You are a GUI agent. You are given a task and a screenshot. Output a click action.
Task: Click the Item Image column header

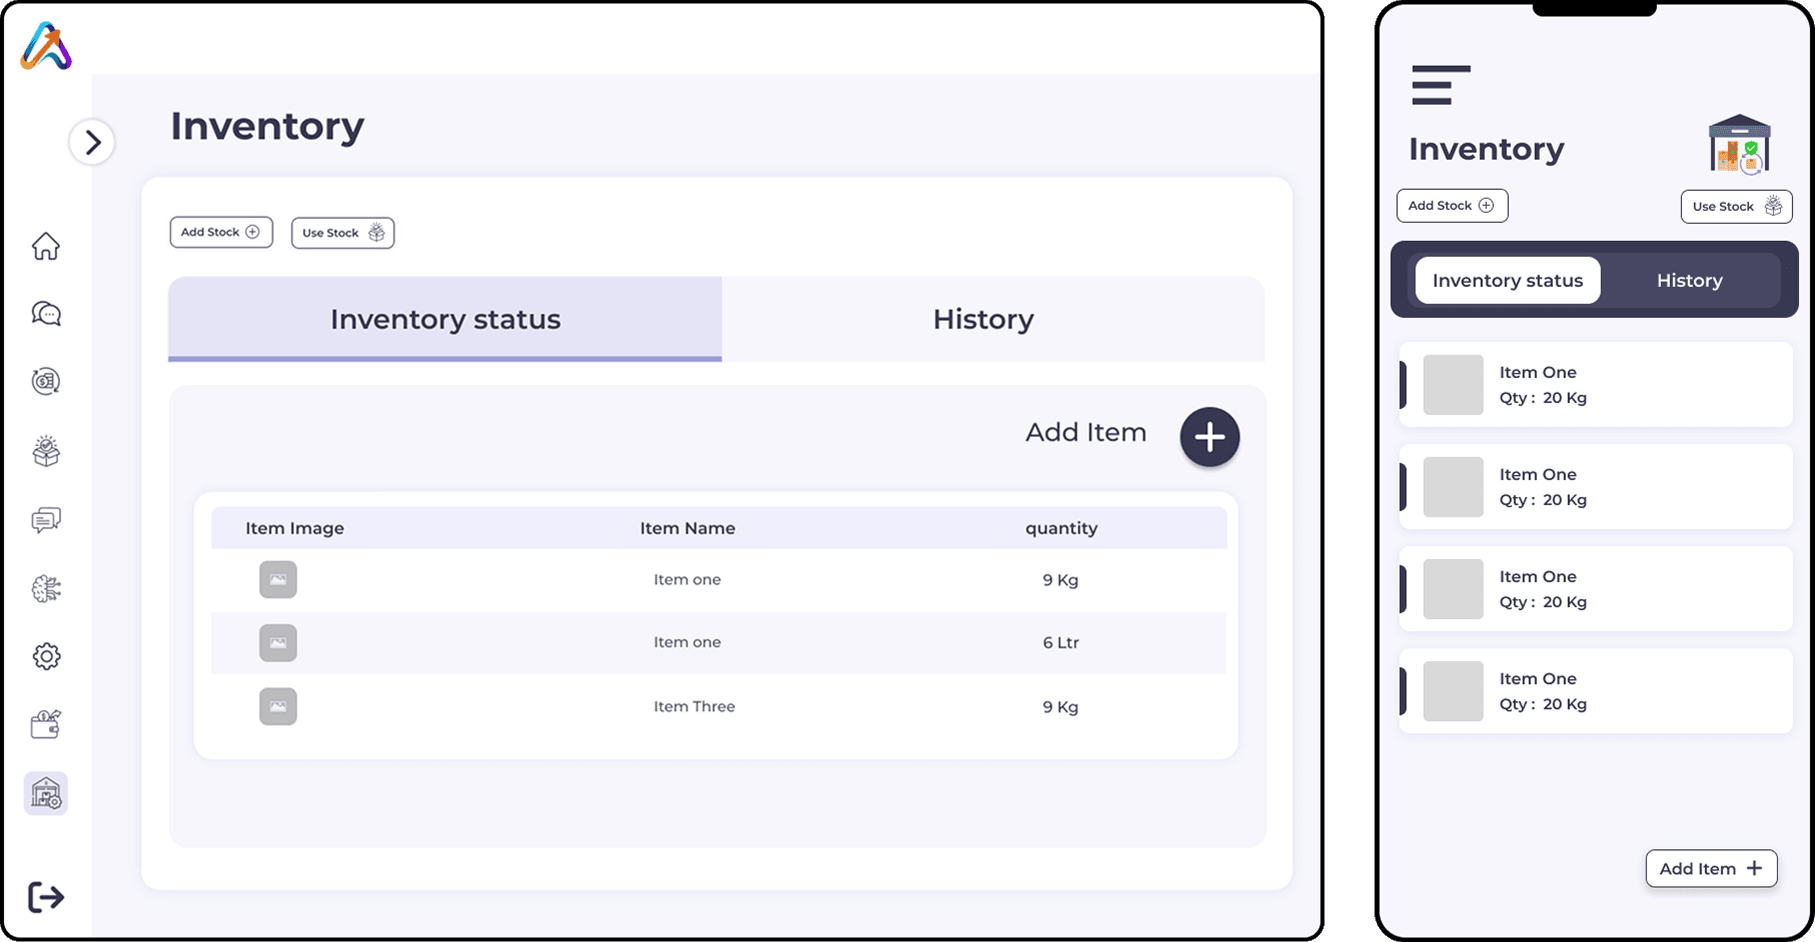tap(295, 528)
